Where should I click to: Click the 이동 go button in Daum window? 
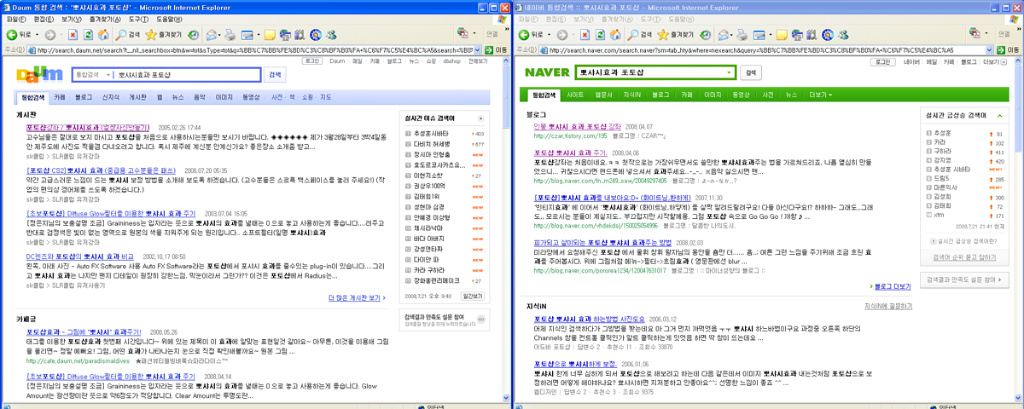[x=498, y=50]
